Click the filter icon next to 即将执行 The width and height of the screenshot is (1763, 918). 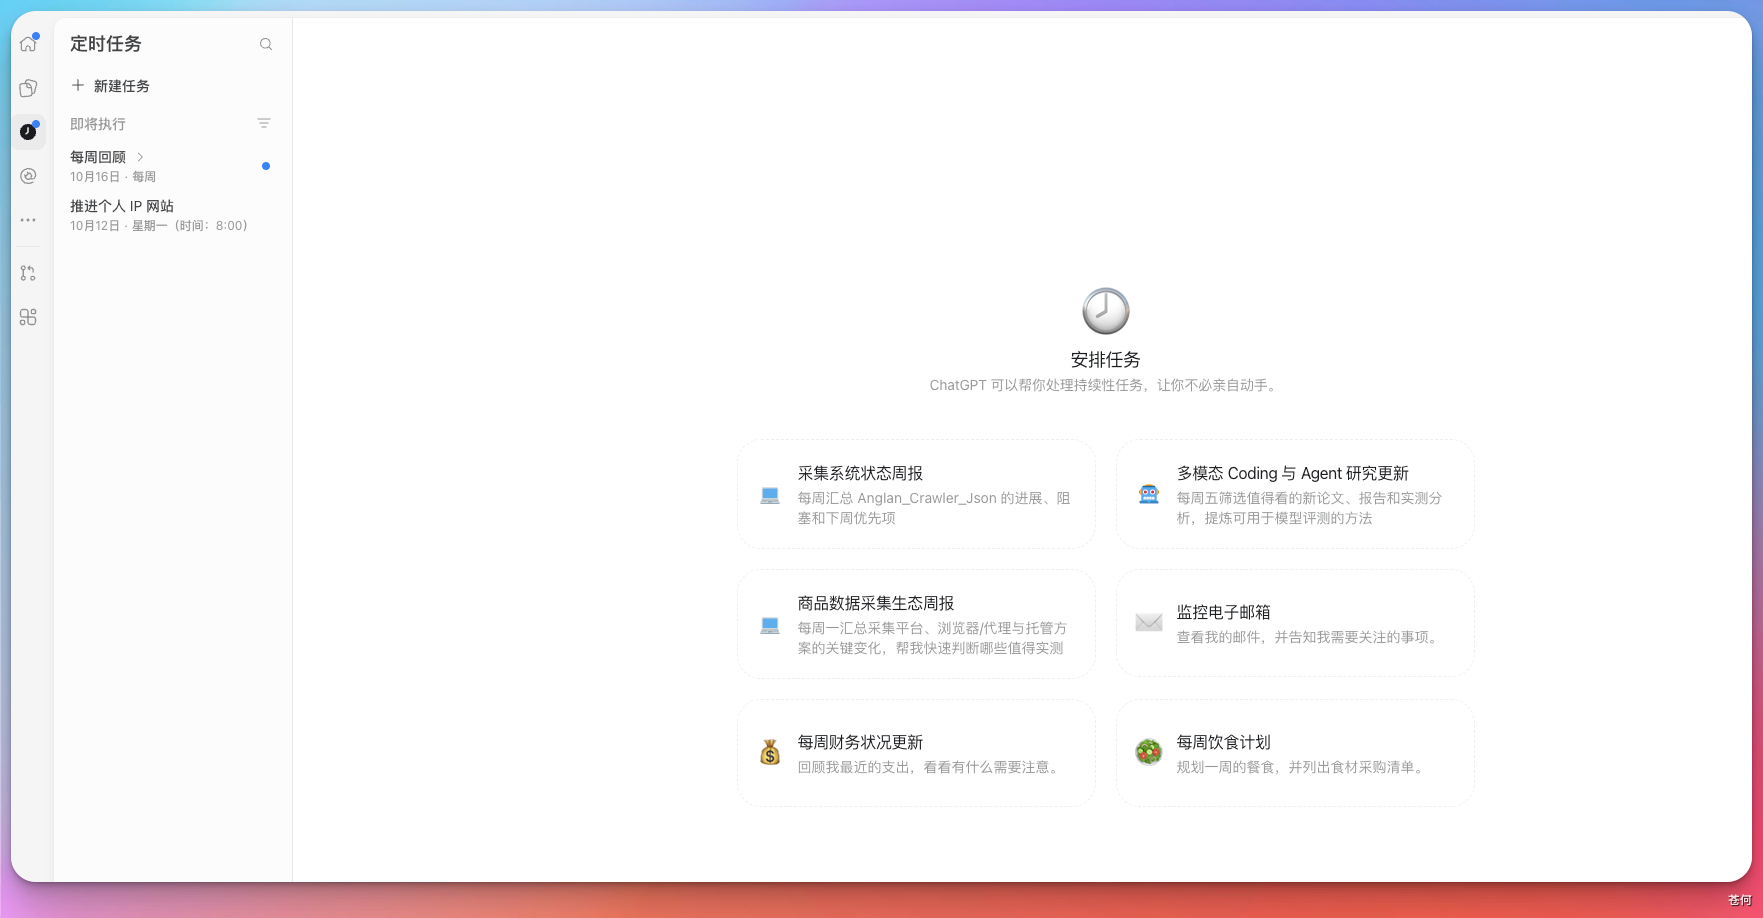tap(264, 123)
